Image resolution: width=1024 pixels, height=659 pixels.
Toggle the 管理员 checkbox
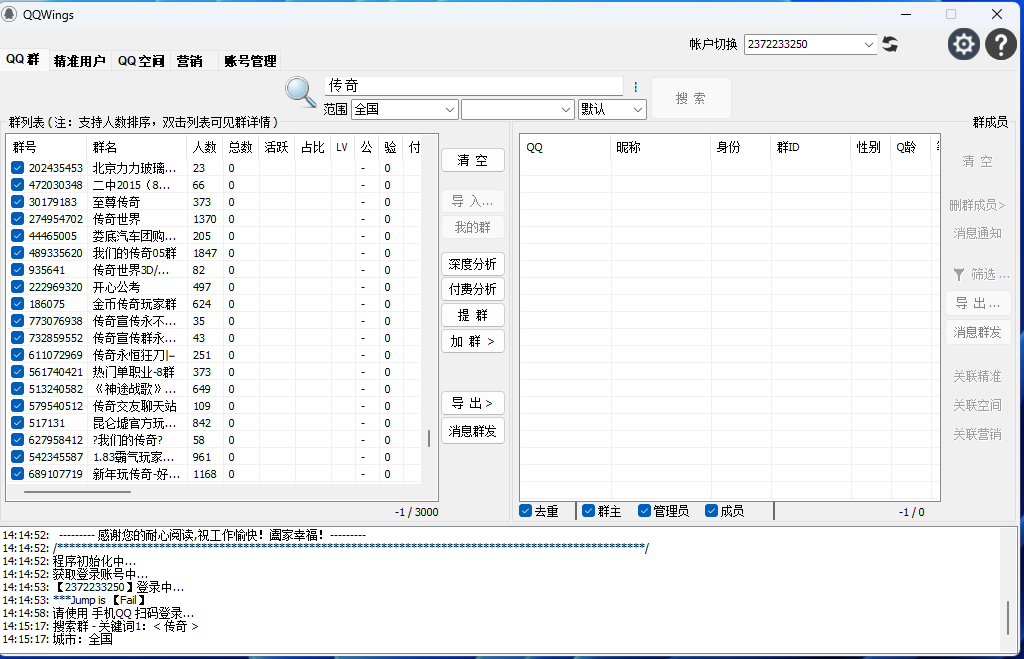tap(644, 511)
